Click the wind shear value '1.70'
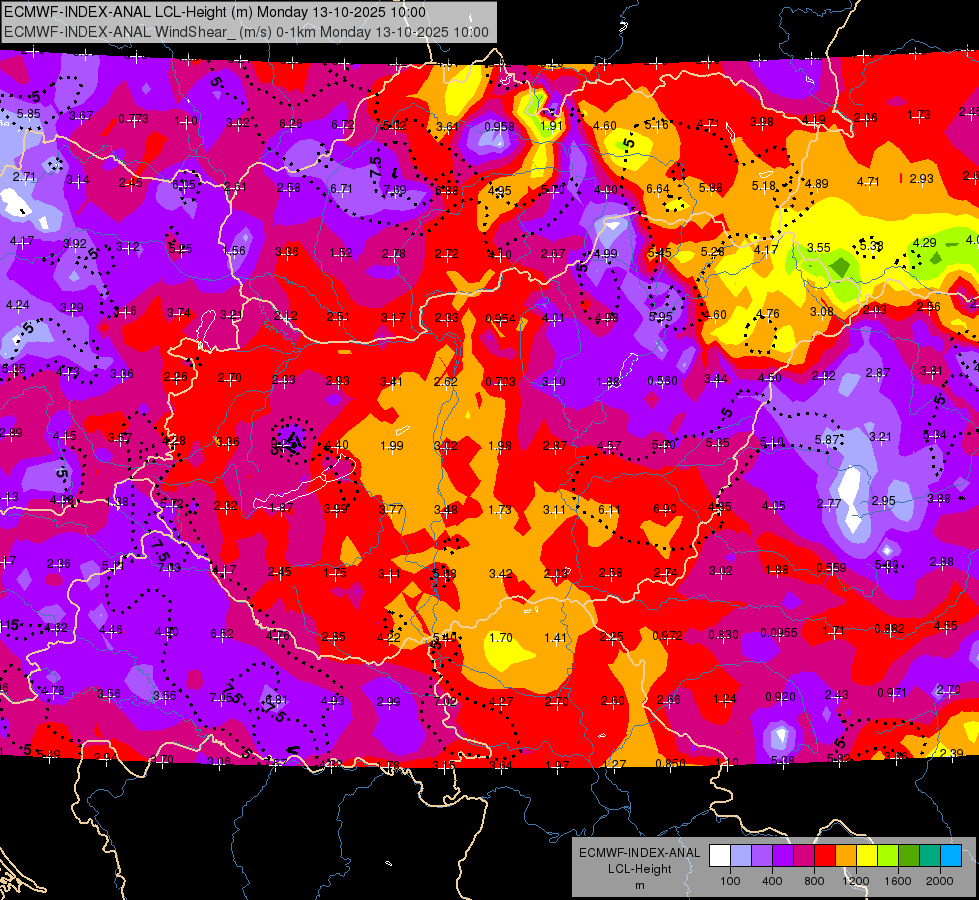 coord(501,638)
